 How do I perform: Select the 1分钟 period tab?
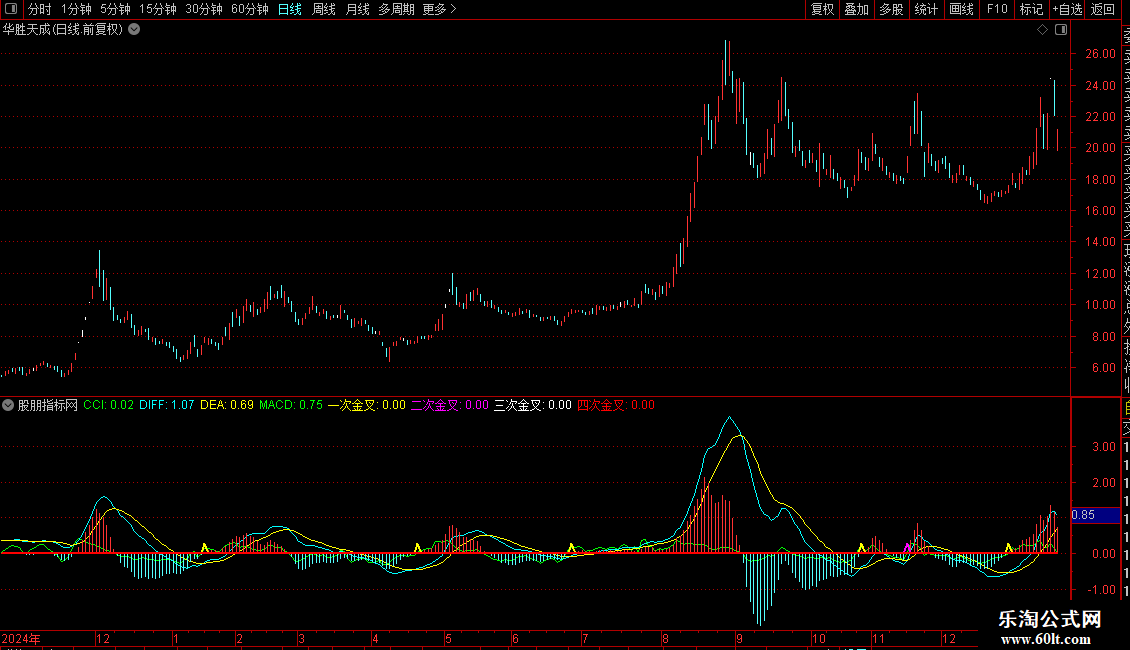point(76,9)
